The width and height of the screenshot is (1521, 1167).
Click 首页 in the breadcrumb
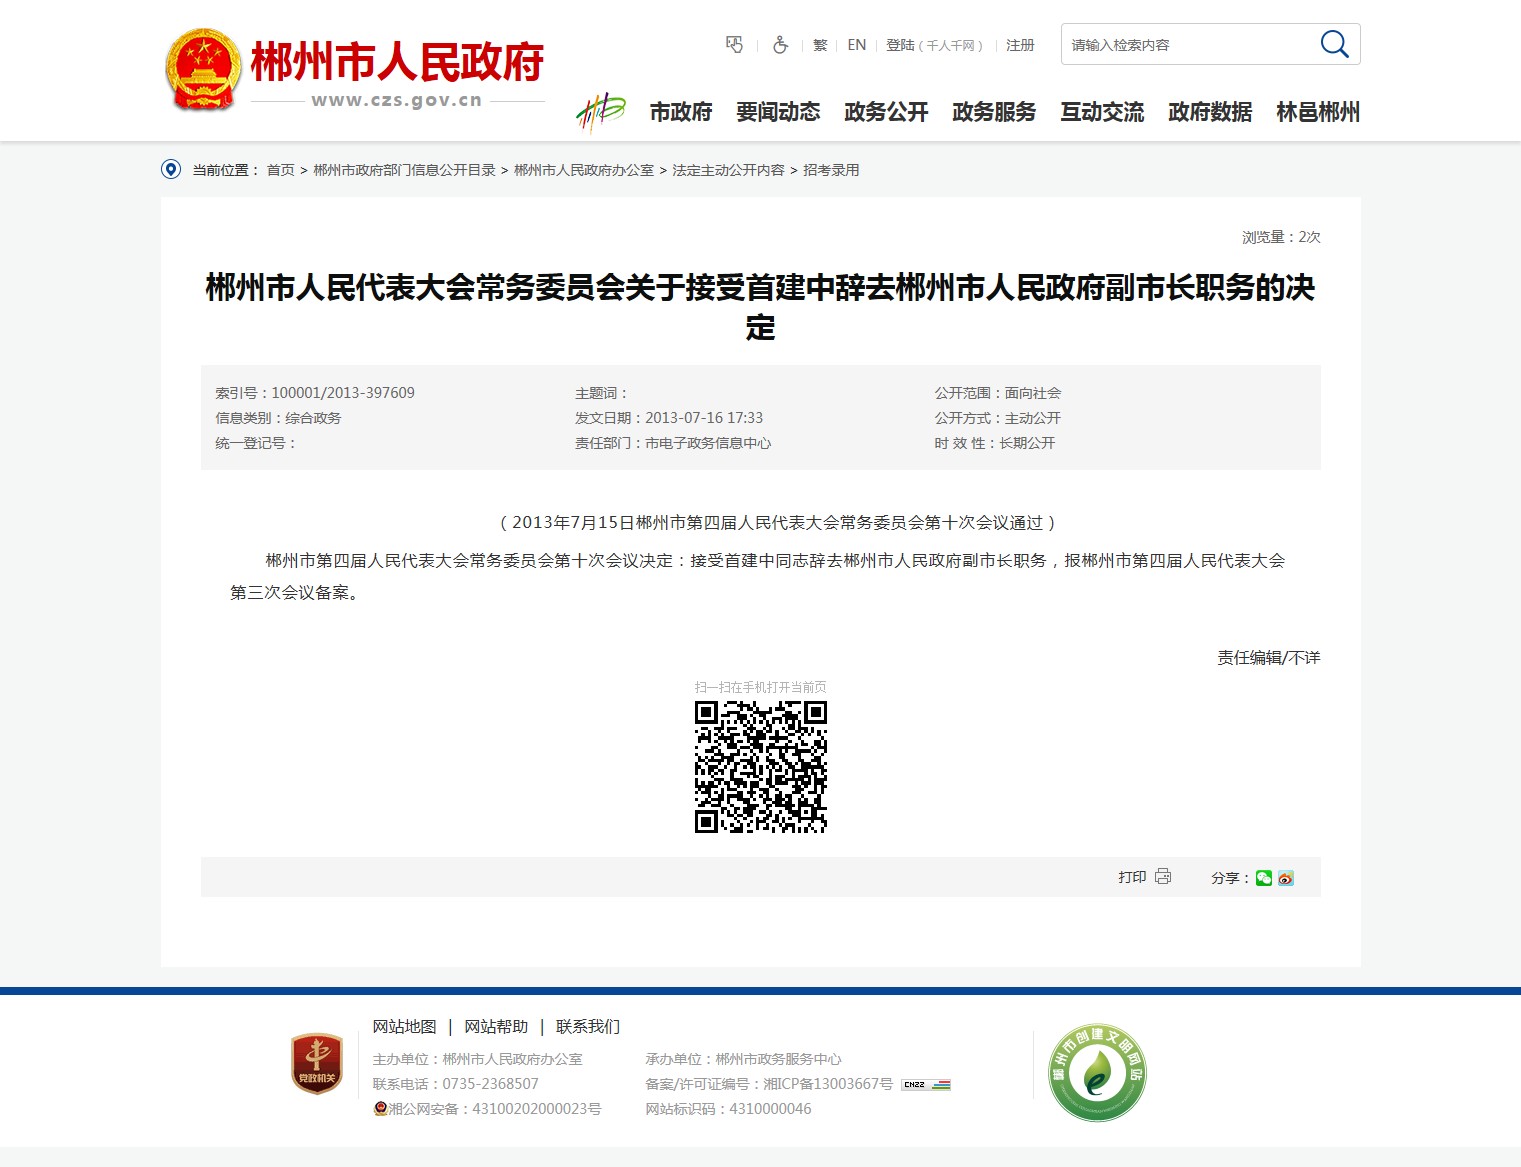(x=280, y=170)
